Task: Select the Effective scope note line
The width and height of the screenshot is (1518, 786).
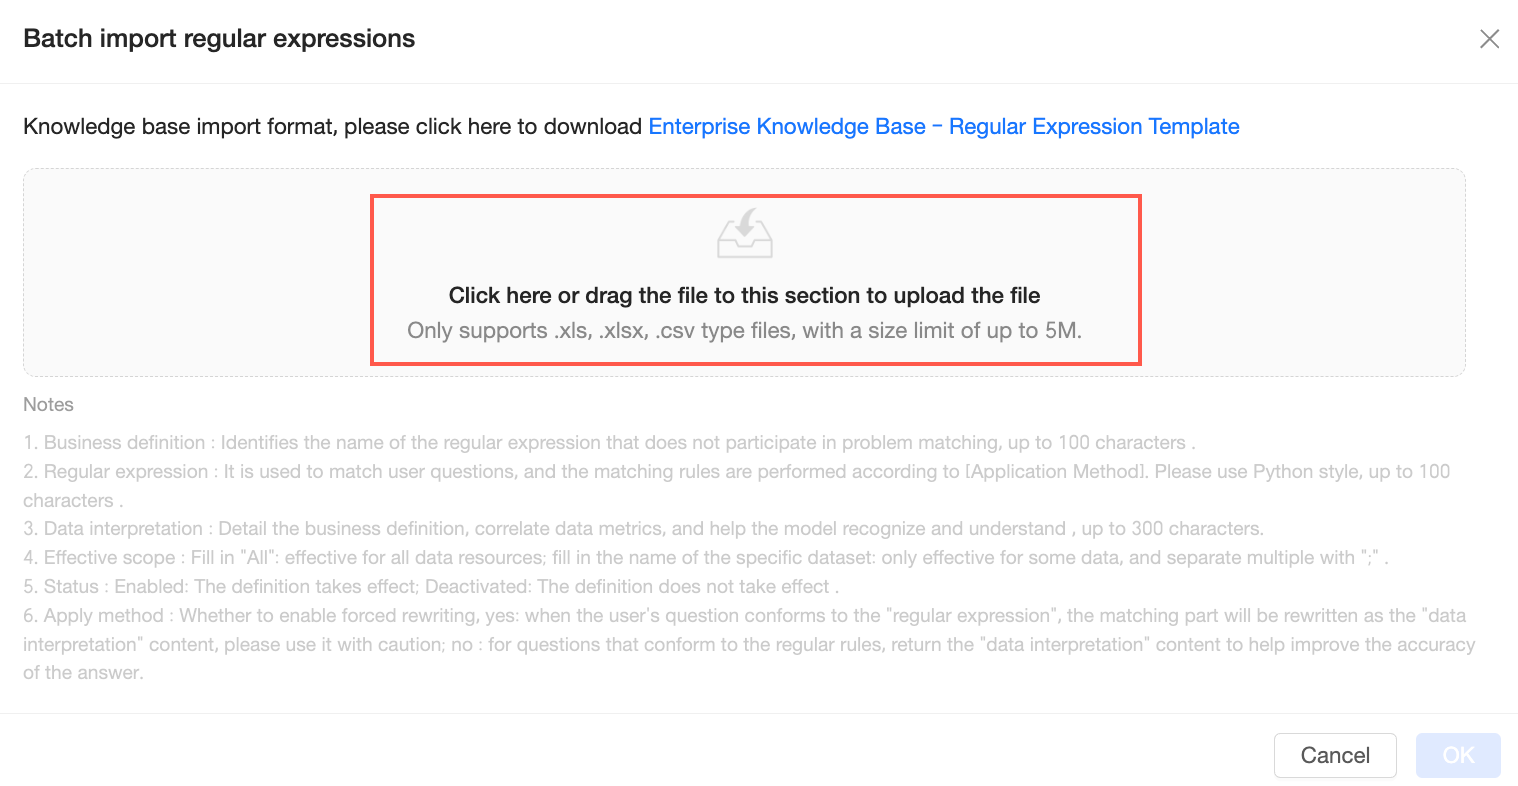Action: pyautogui.click(x=705, y=558)
